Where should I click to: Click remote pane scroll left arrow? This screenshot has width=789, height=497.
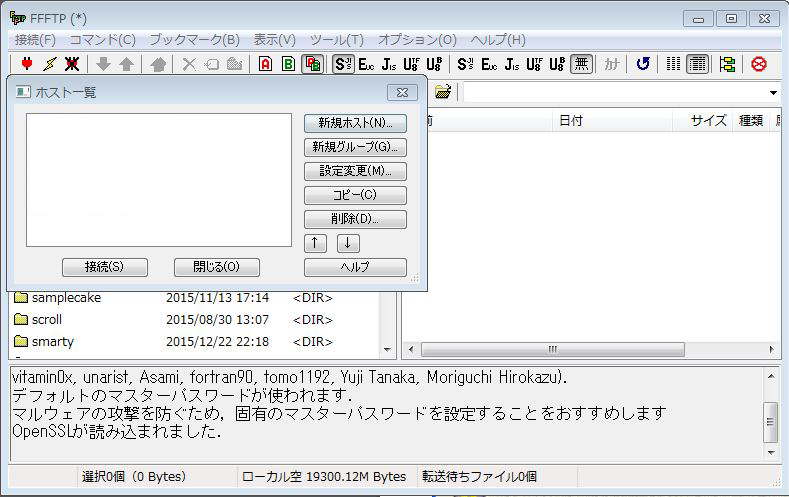click(x=411, y=349)
